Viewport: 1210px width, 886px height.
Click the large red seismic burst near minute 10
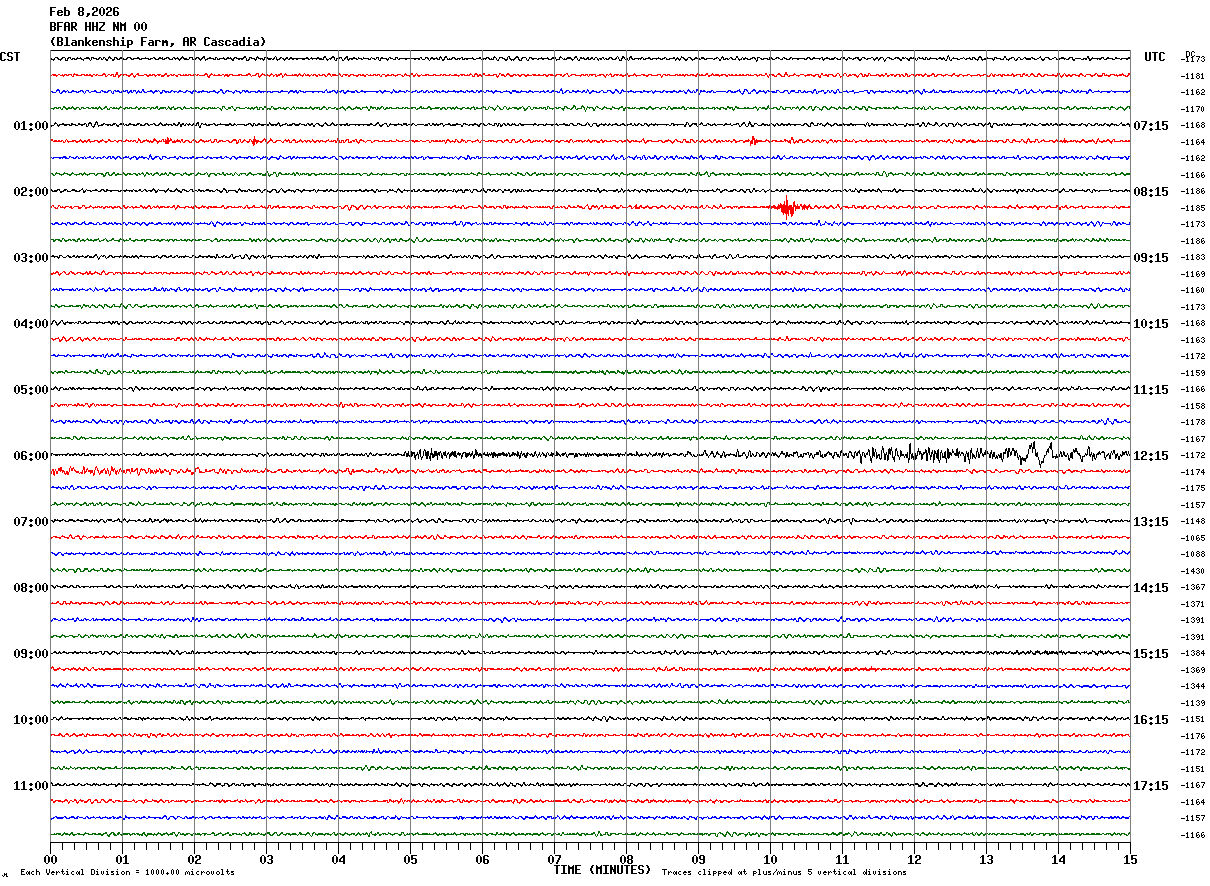787,207
